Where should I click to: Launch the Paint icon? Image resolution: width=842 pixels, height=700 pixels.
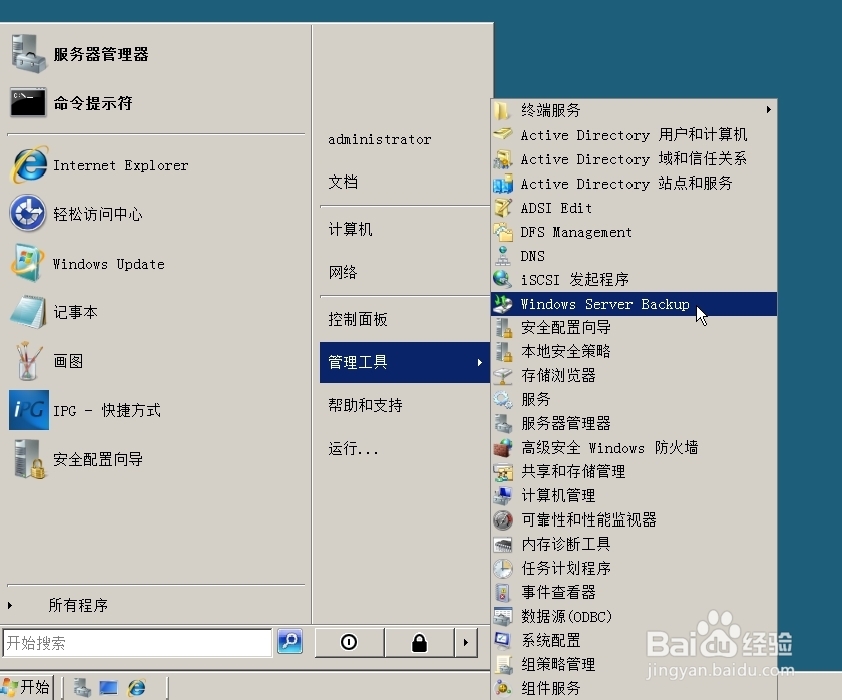pos(28,361)
